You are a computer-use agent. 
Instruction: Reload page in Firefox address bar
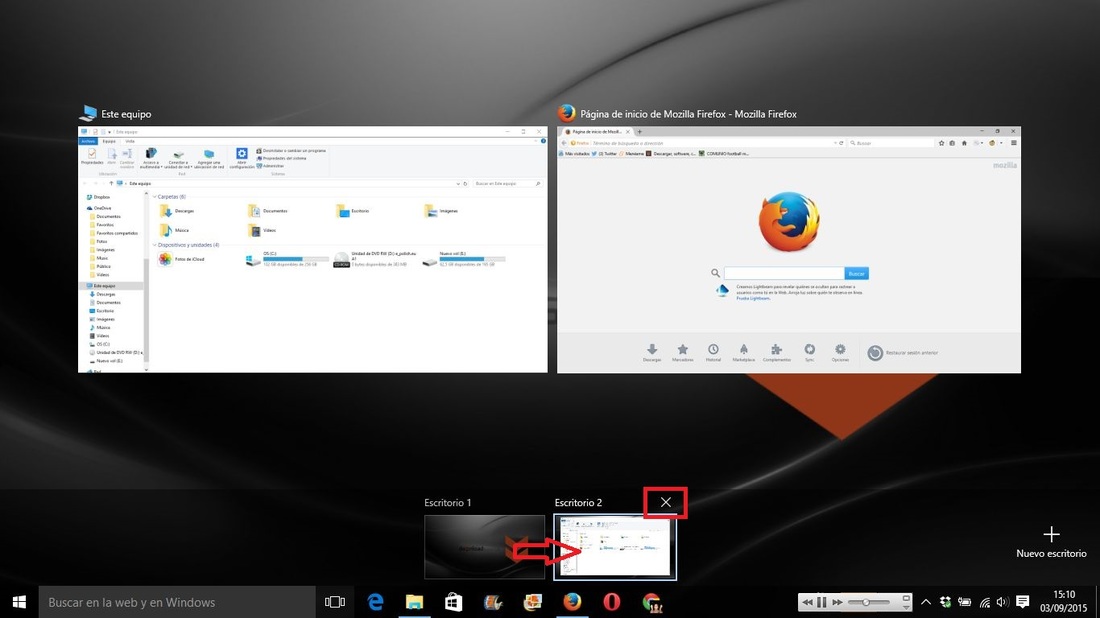(841, 143)
